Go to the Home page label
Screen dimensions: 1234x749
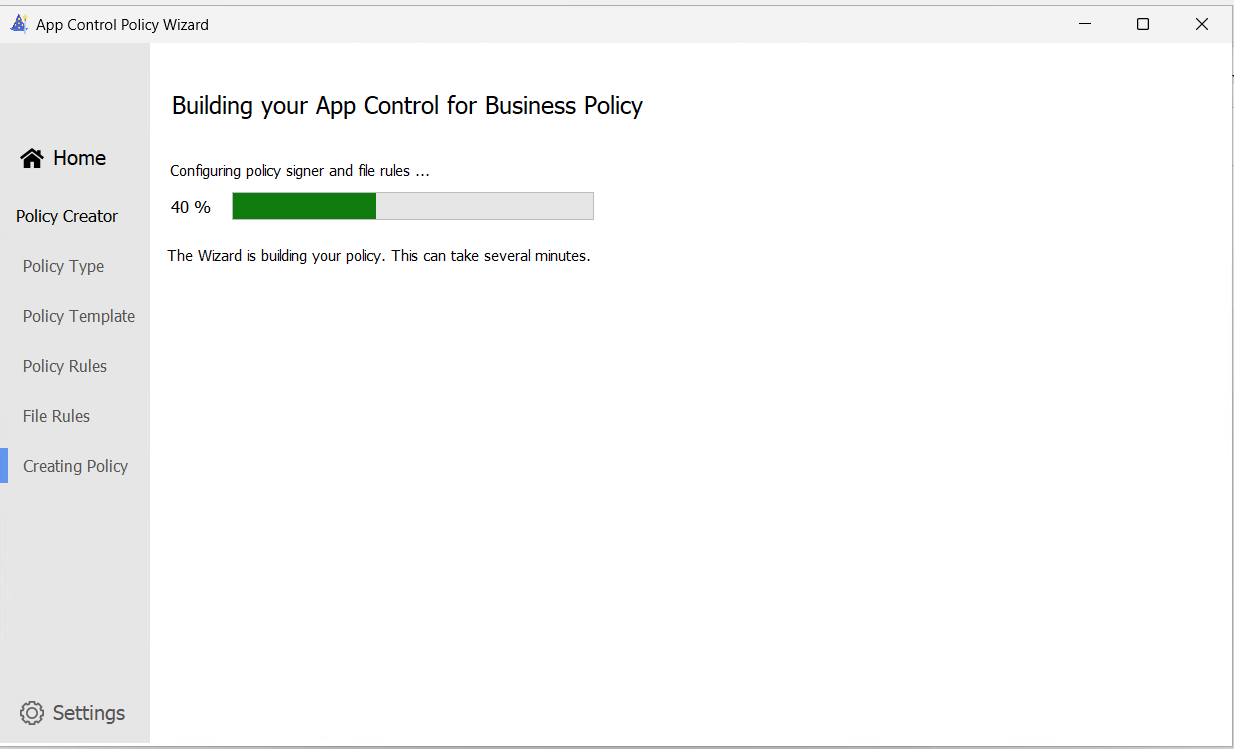pyautogui.click(x=79, y=158)
